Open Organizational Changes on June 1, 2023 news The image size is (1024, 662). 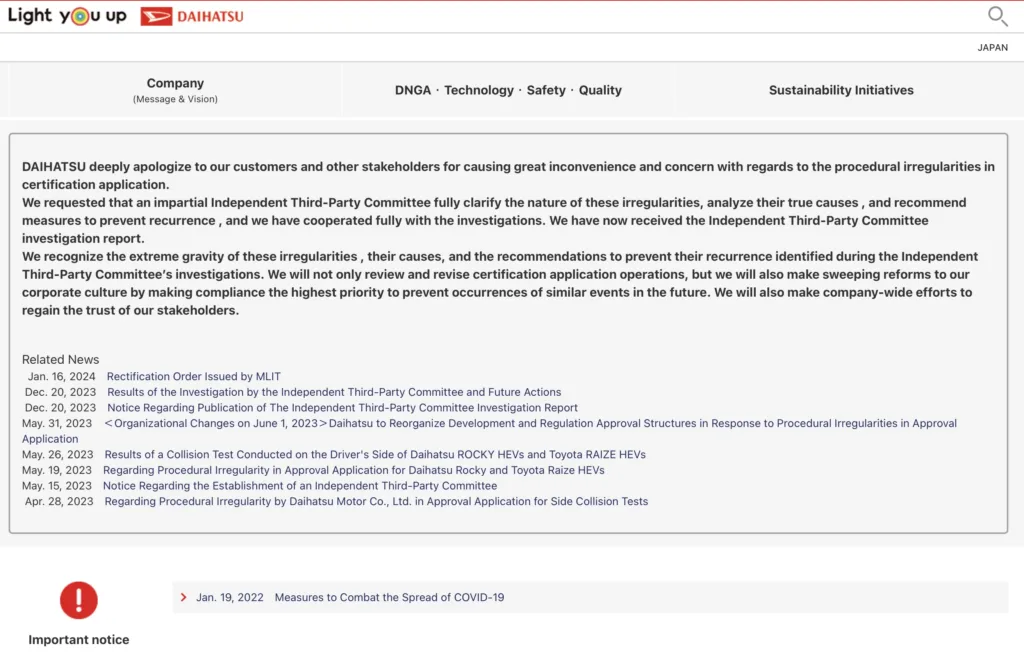[x=530, y=424]
